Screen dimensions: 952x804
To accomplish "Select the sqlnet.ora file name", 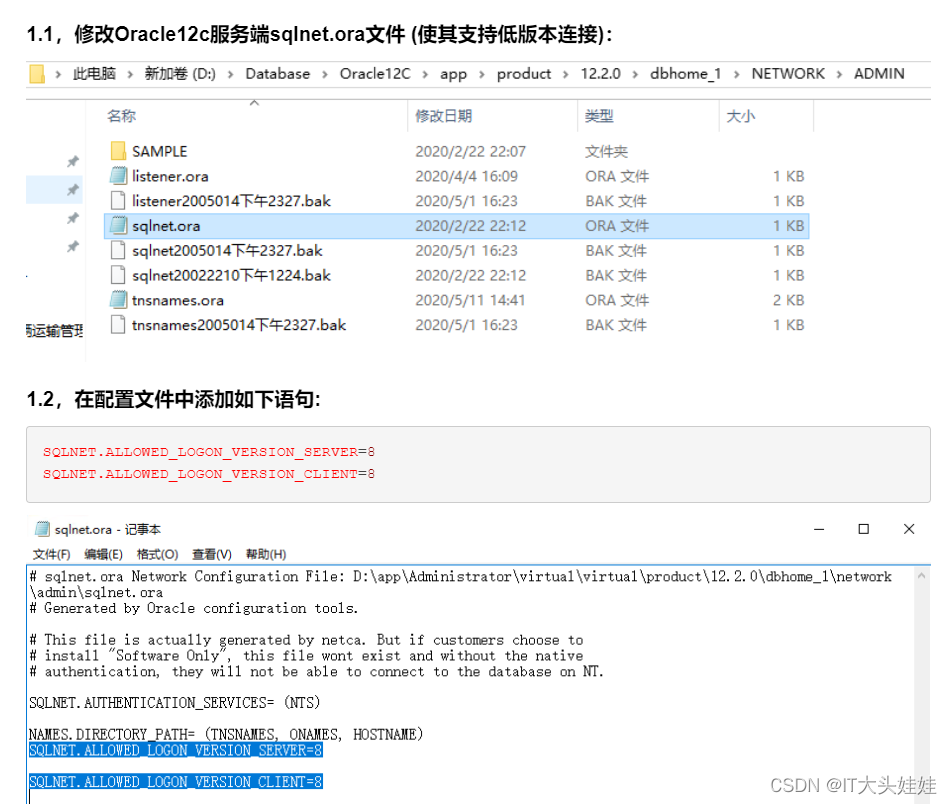I will pyautogui.click(x=166, y=226).
